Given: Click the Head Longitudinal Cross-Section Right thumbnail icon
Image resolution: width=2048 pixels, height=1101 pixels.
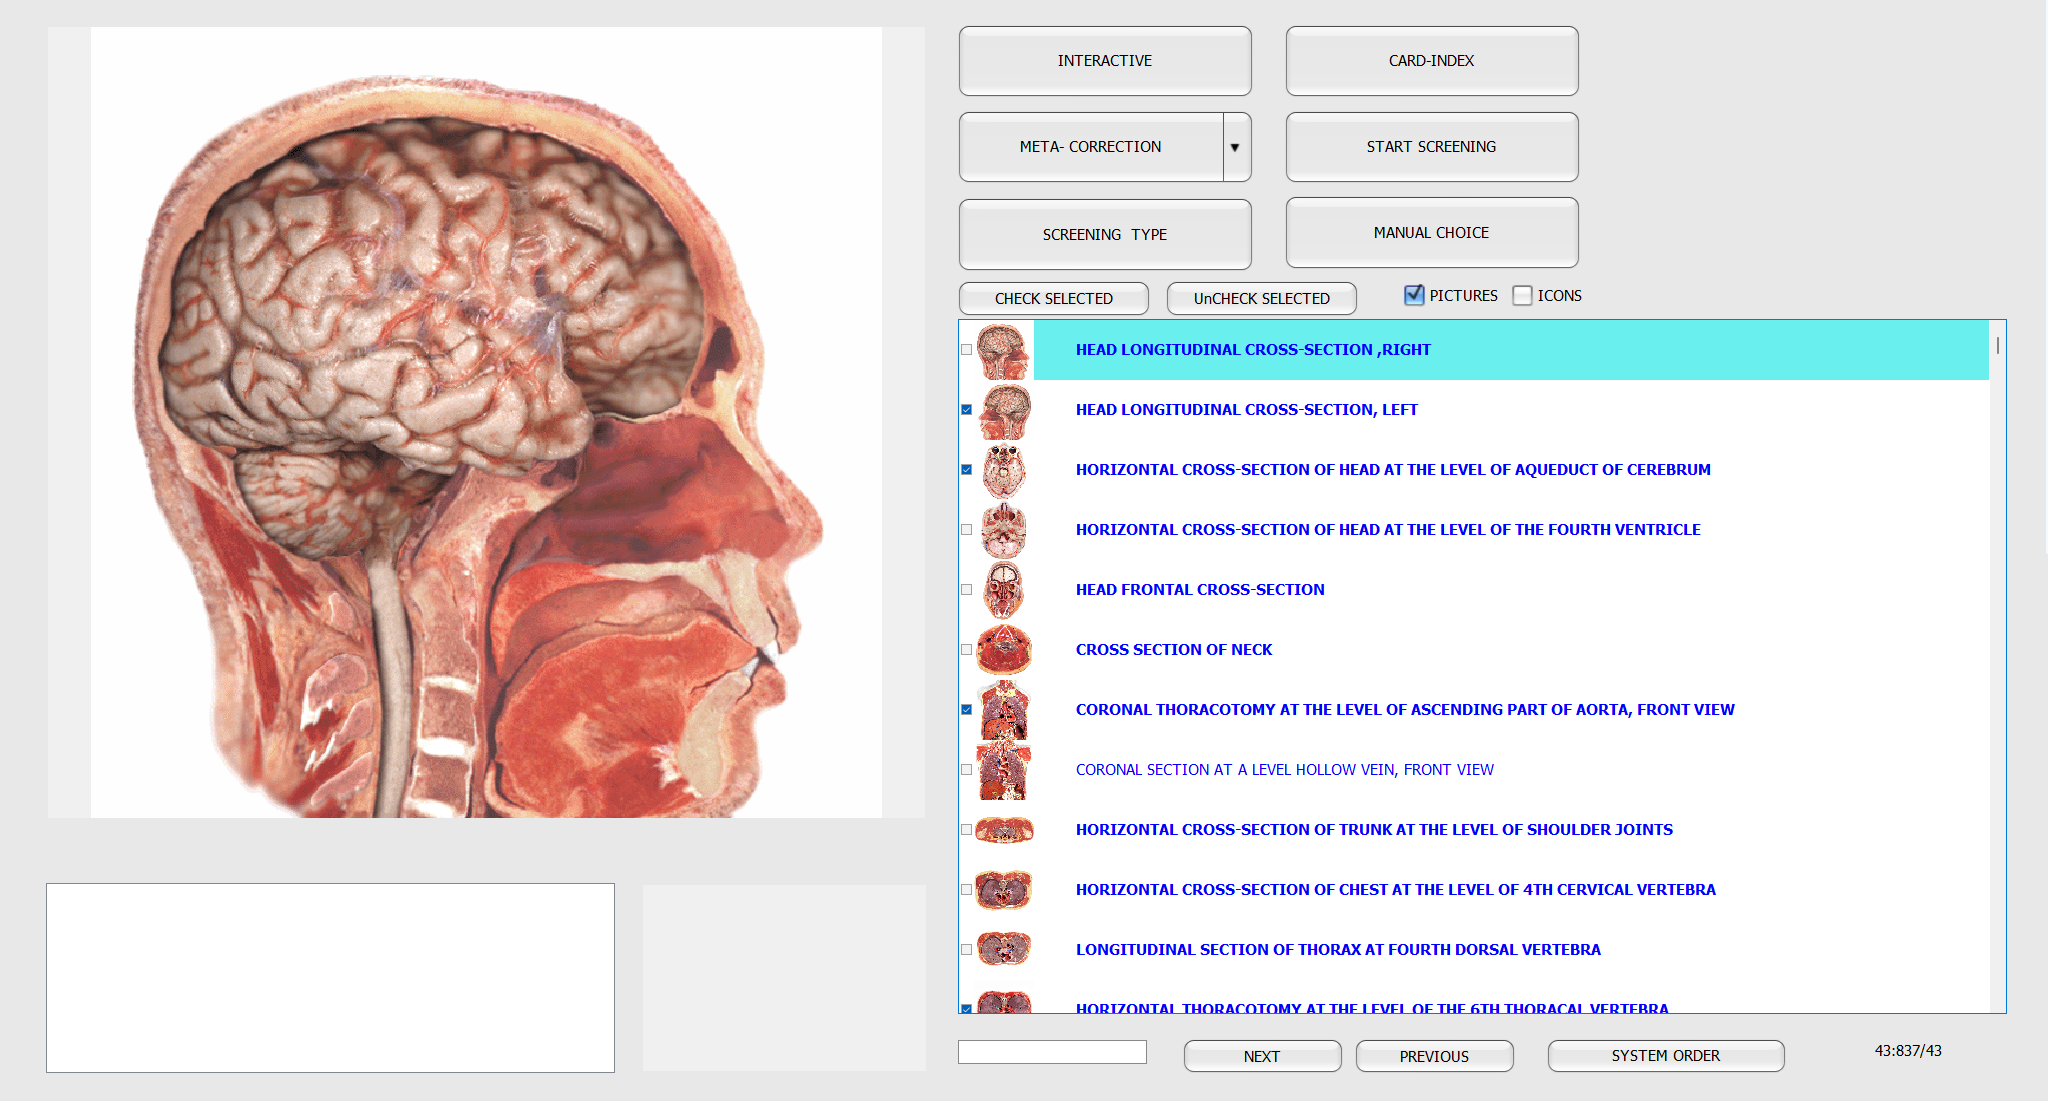Looking at the screenshot, I should (1003, 350).
